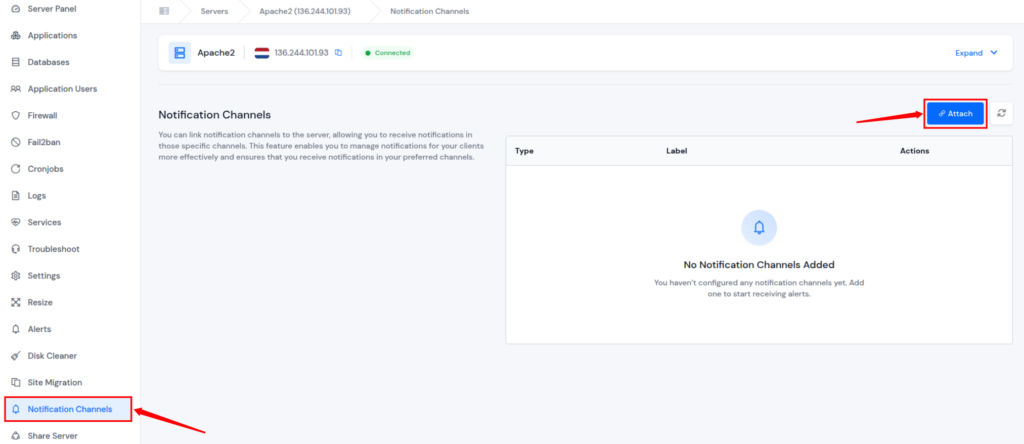This screenshot has width=1024, height=444.
Task: Click the Settings gear icon
Action: pos(16,276)
